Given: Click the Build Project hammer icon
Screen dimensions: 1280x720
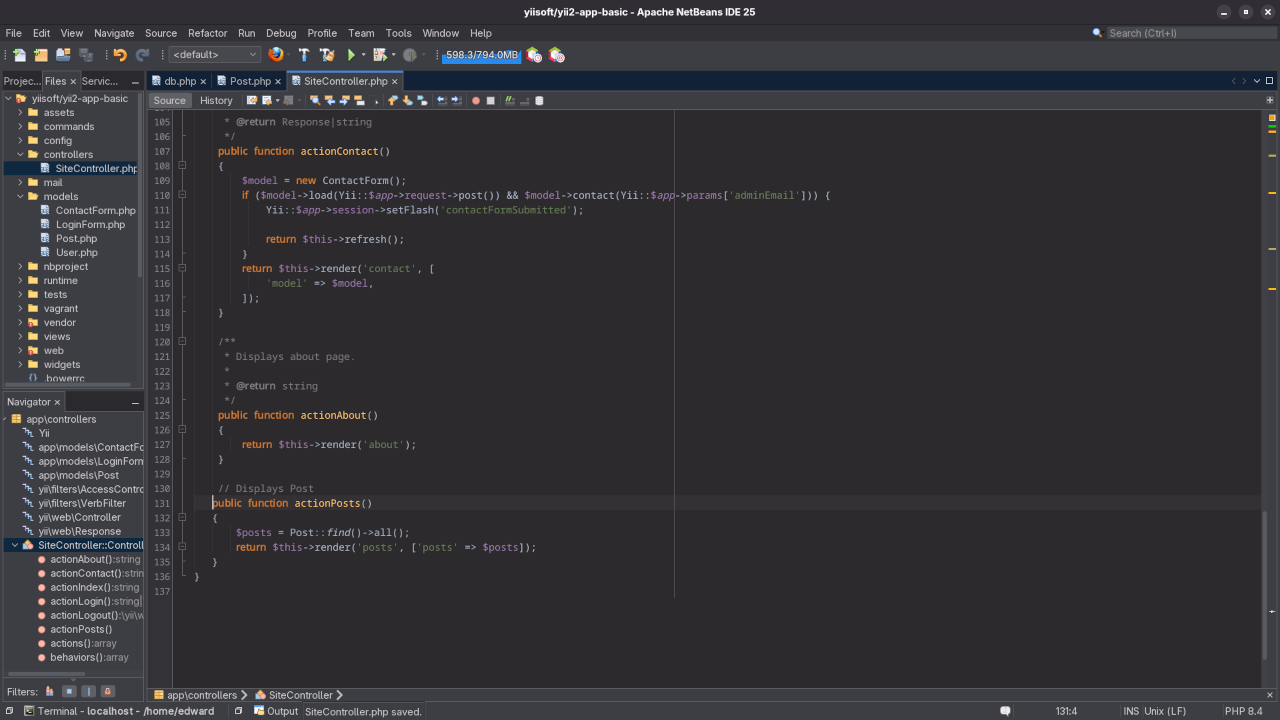Looking at the screenshot, I should 304,55.
